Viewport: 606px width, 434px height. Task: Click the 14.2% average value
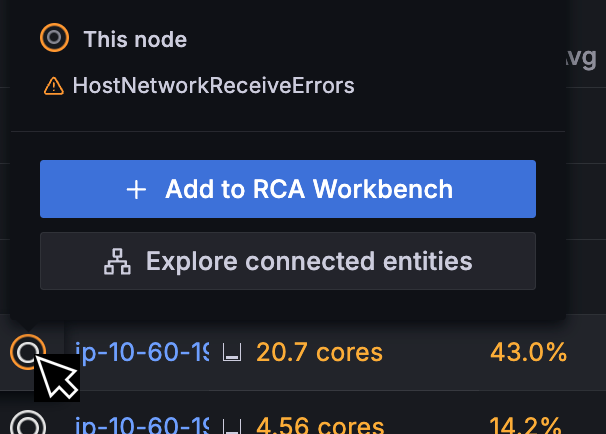(x=528, y=424)
